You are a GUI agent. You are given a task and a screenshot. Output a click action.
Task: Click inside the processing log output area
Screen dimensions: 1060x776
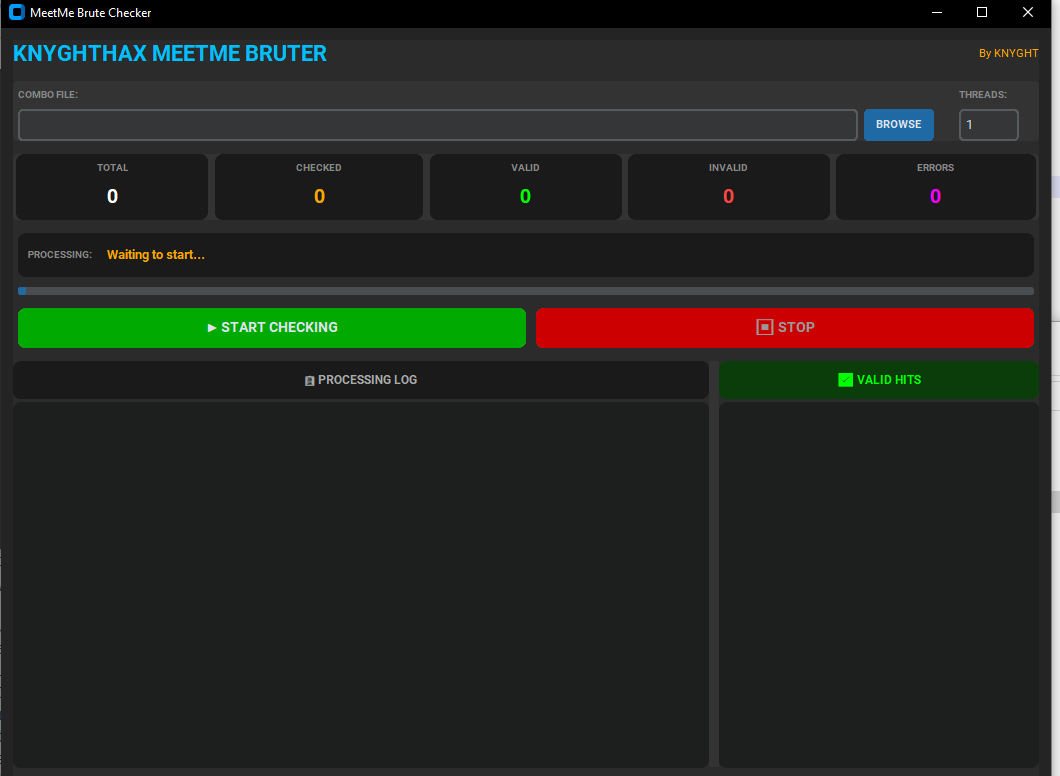click(x=361, y=585)
